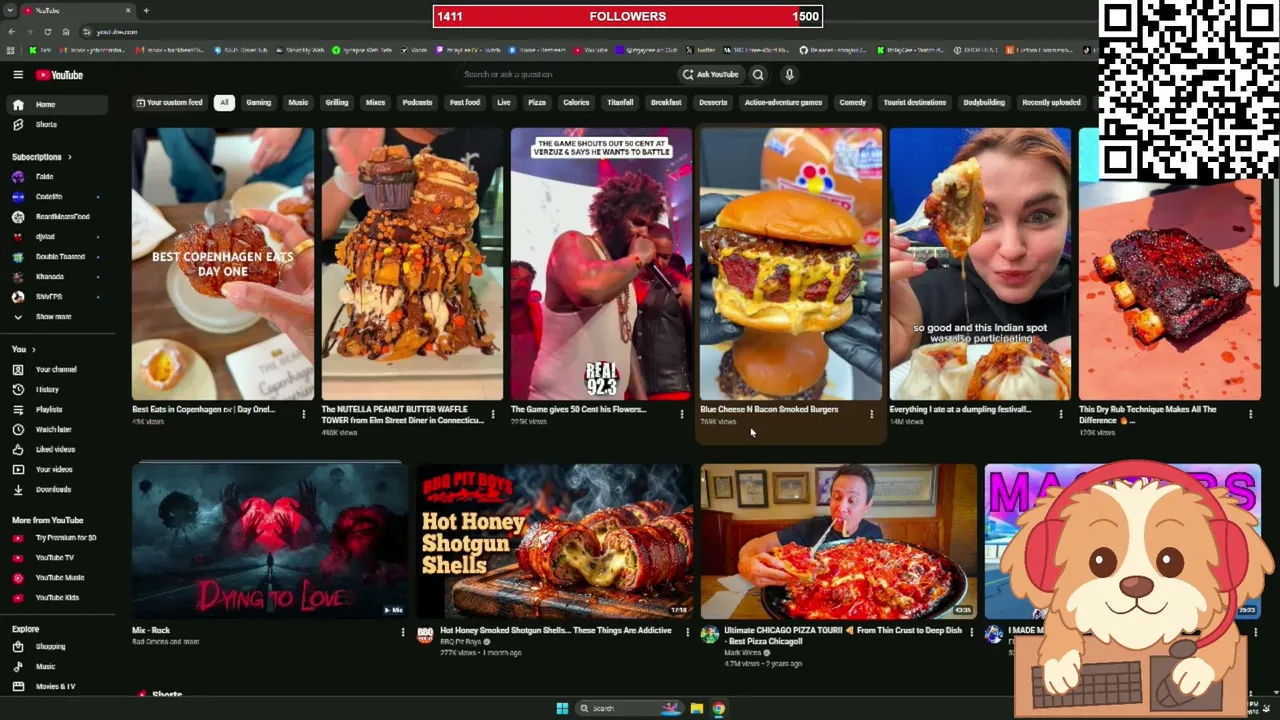1280x720 pixels.
Task: Open the Dying to Love mix thumbnail
Action: pos(270,541)
